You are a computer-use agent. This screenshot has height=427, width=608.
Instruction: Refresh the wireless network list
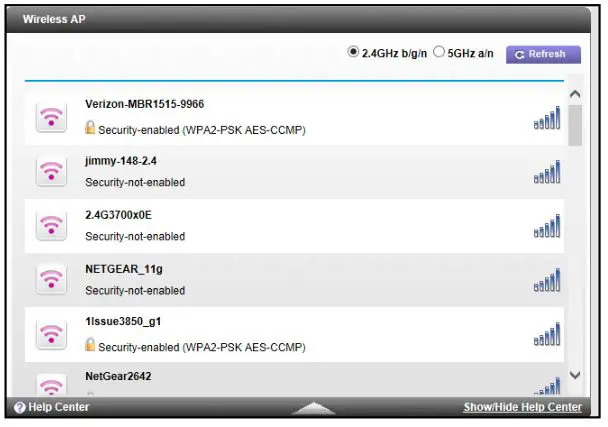[x=543, y=54]
